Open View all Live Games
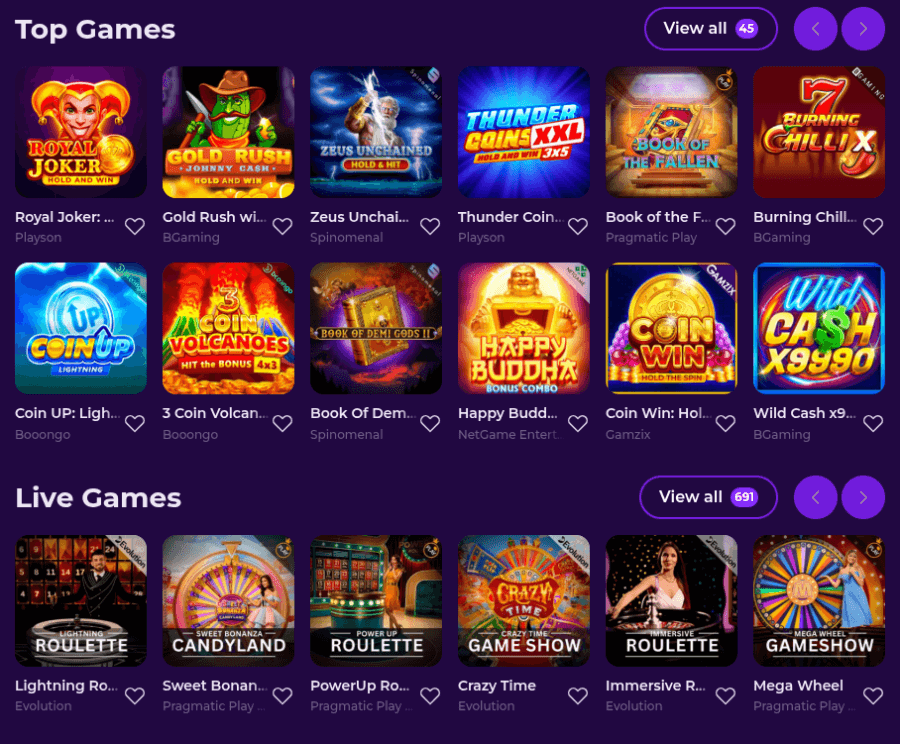 [x=708, y=497]
